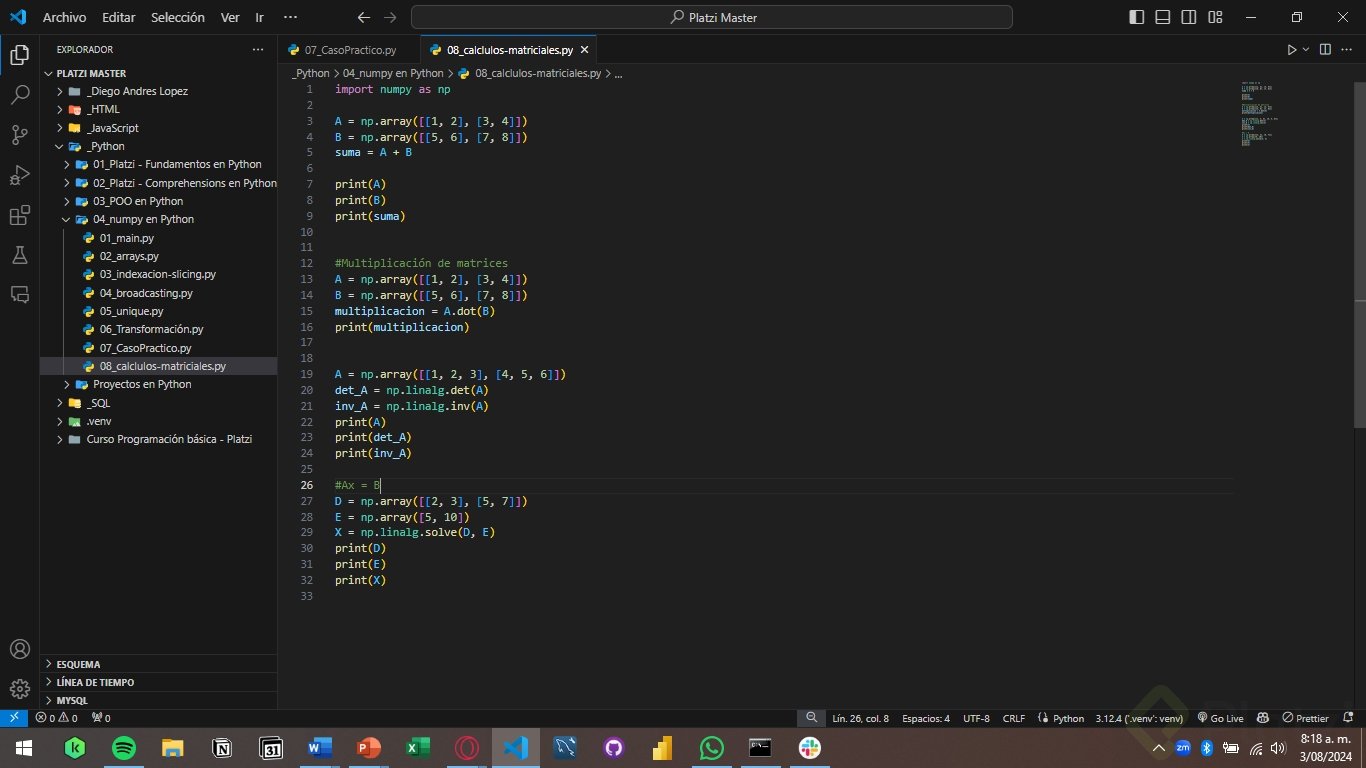
Task: Split the editor to the right
Action: tap(1325, 49)
